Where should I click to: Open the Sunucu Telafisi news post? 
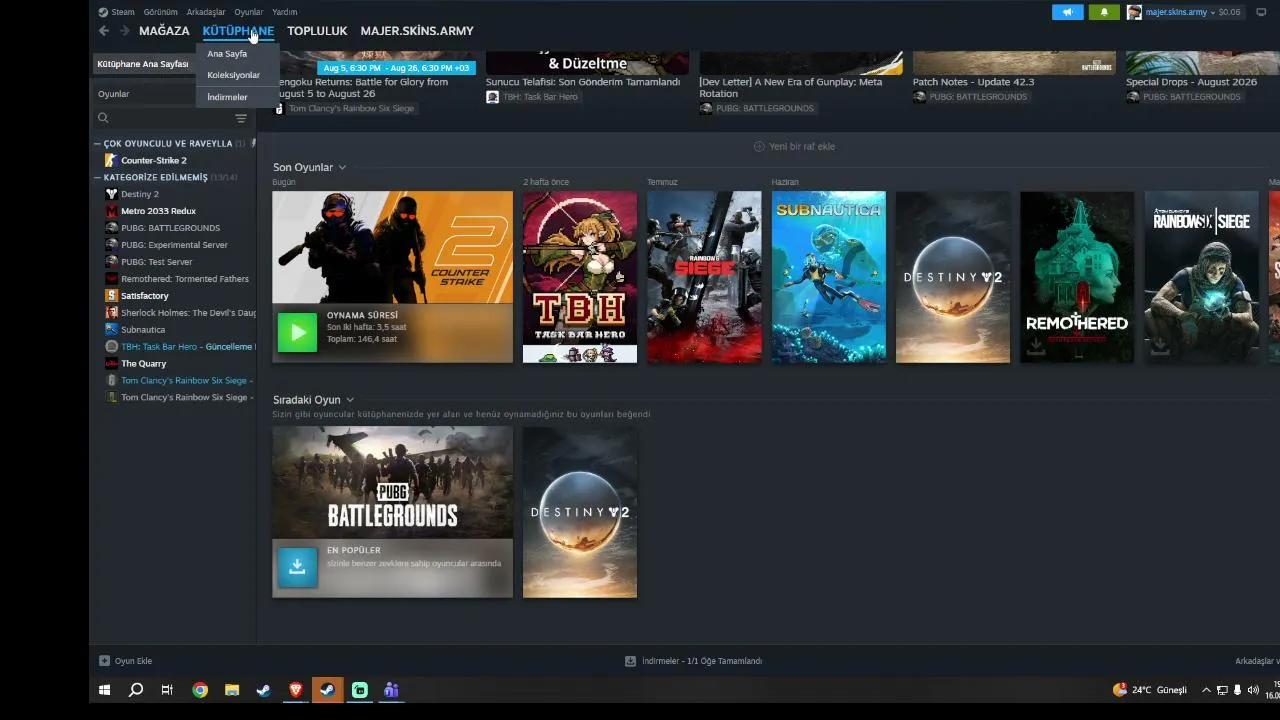(x=583, y=82)
